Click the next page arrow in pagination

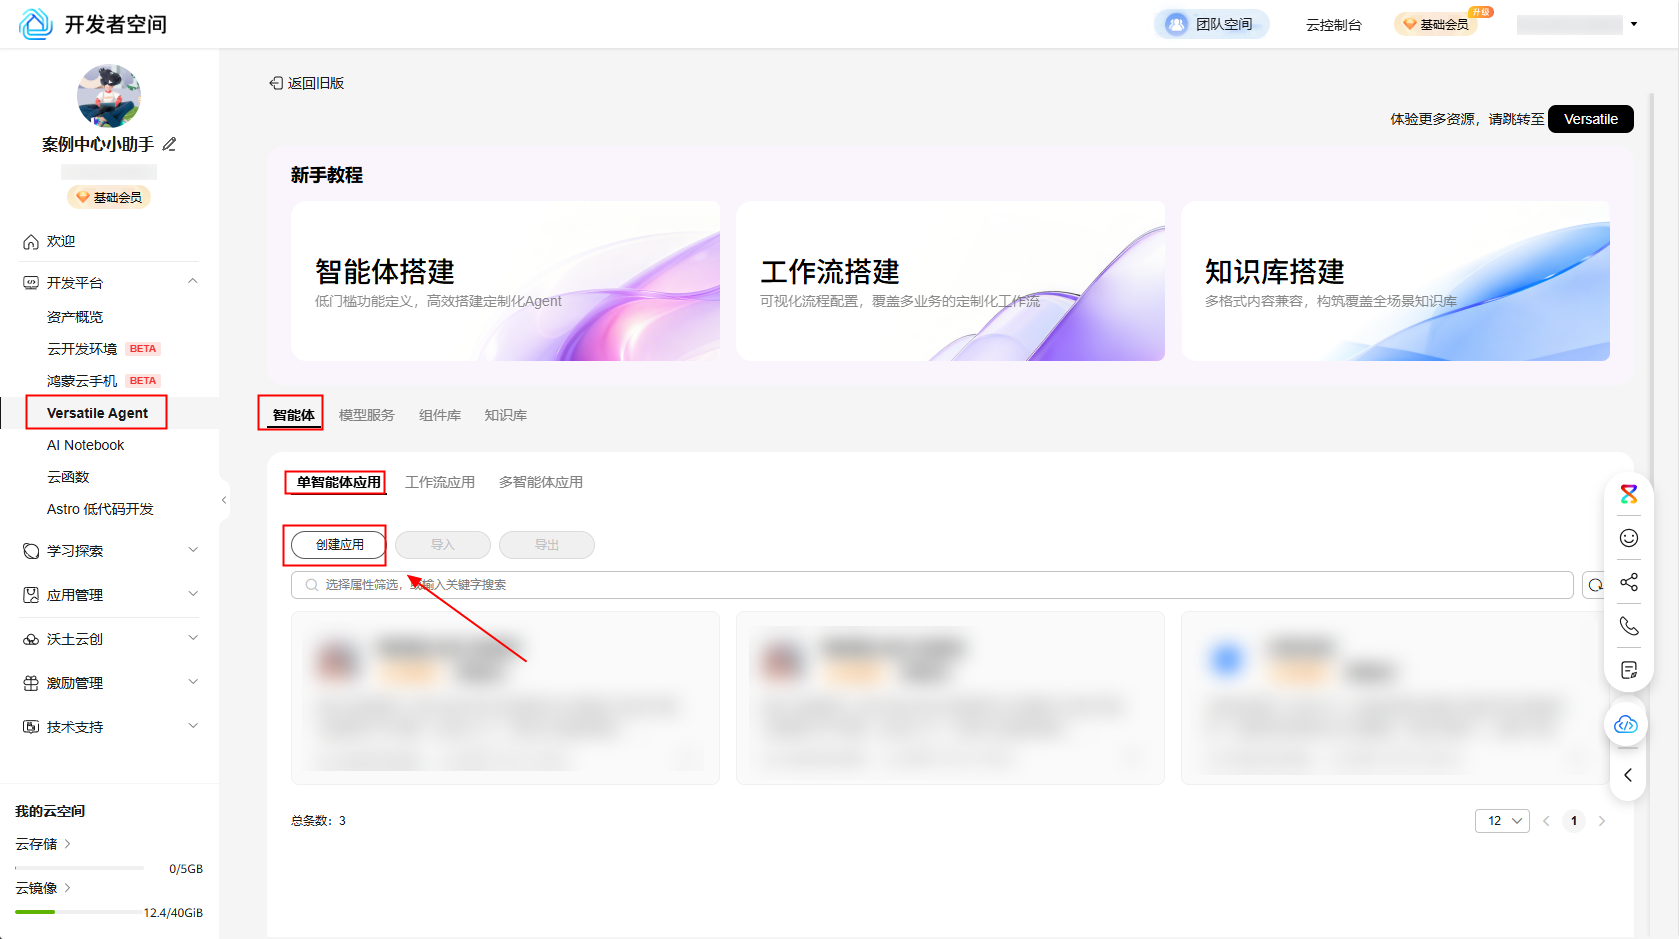(x=1602, y=821)
